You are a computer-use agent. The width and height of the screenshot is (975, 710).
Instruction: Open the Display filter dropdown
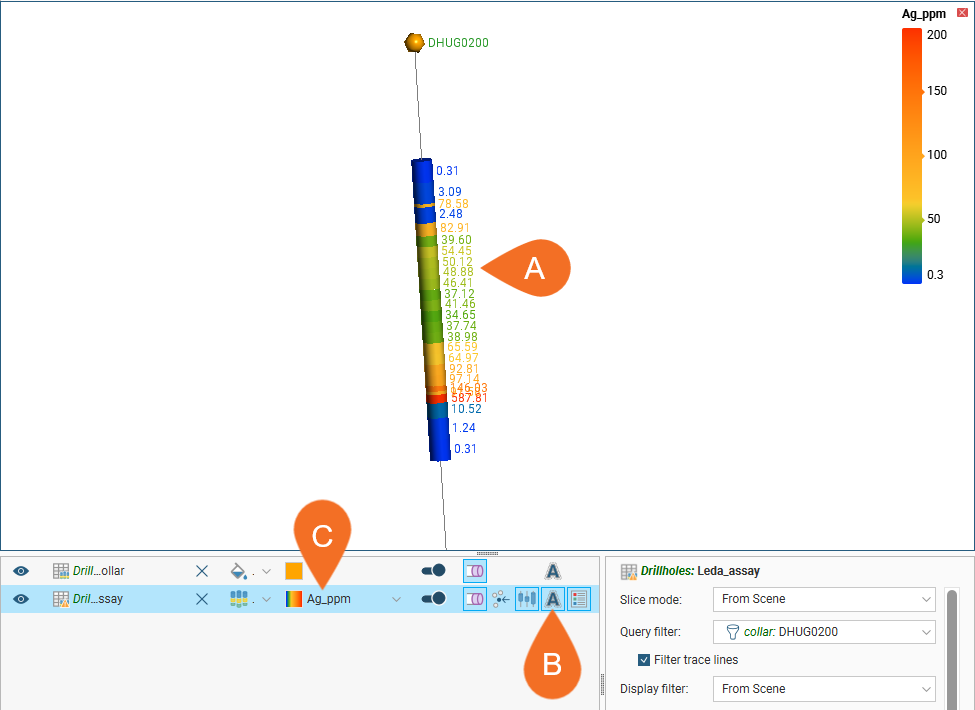(824, 689)
